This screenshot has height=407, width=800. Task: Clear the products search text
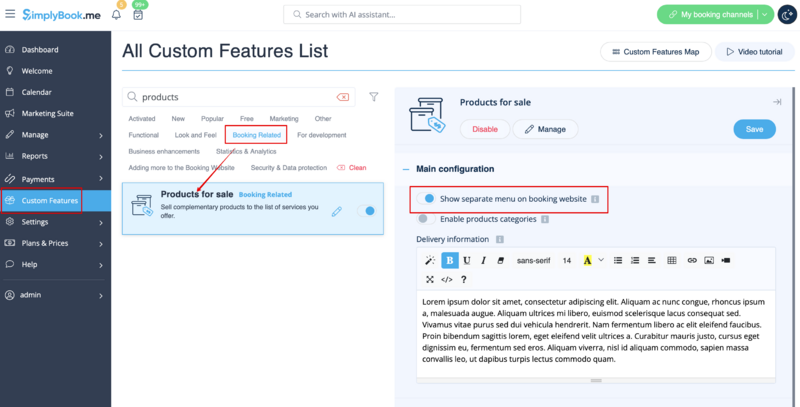tap(343, 97)
